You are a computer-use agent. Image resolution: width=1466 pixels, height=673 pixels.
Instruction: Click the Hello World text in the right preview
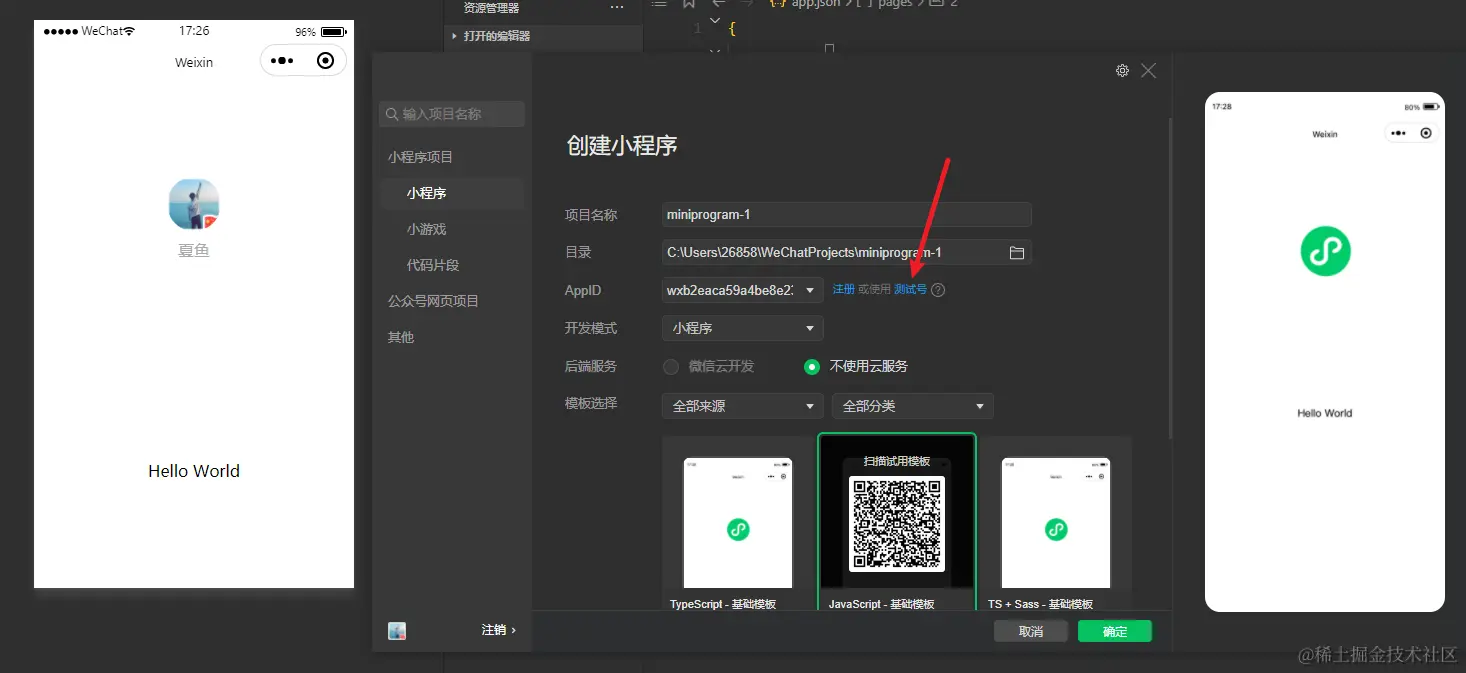tap(1325, 413)
